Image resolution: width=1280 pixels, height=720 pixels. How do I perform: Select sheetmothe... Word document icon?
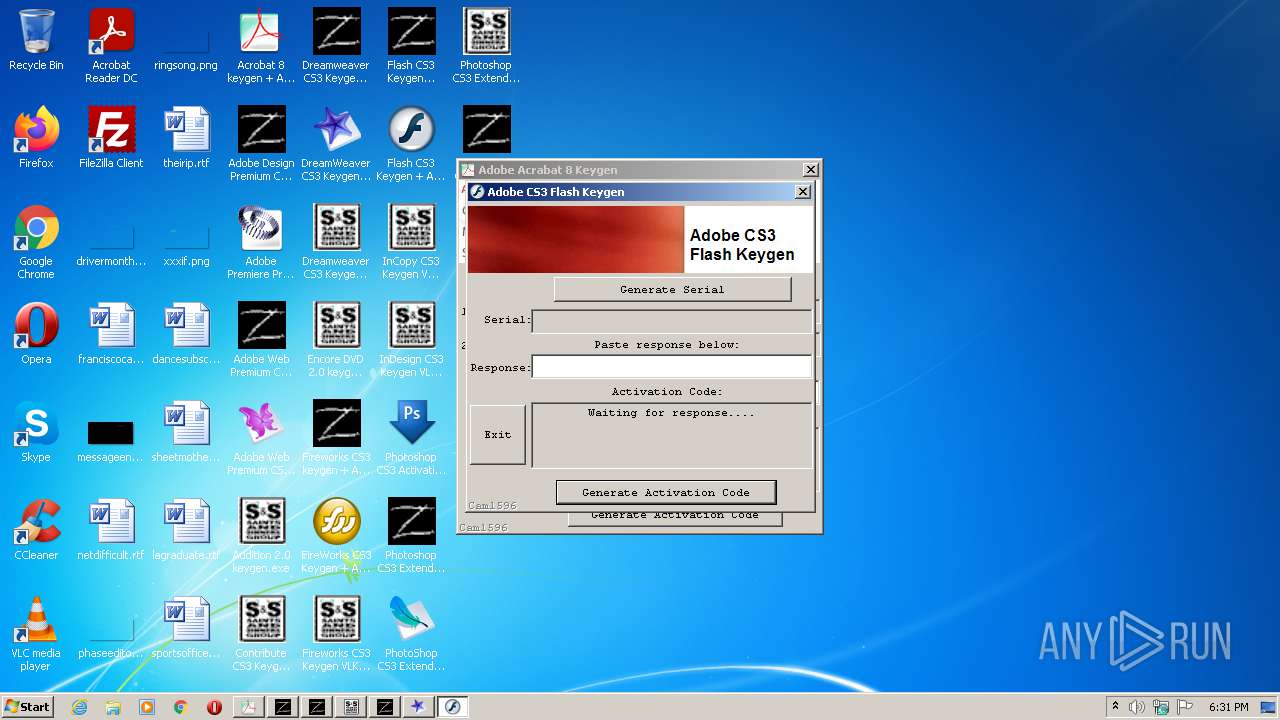coord(186,432)
